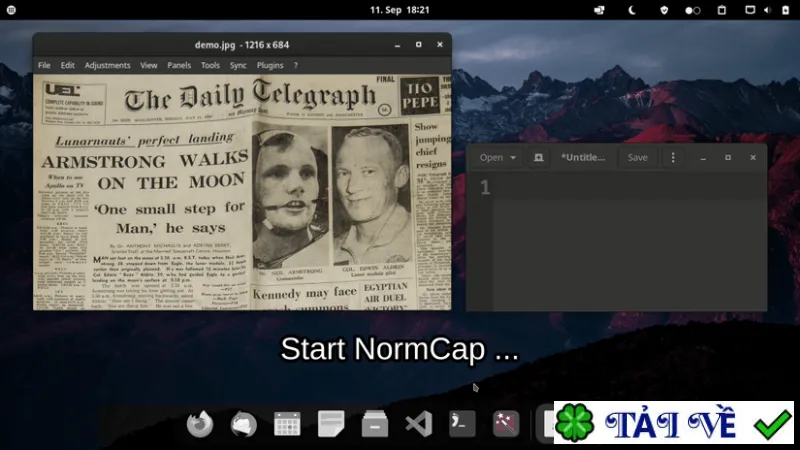Click the date and time clock

(x=399, y=10)
